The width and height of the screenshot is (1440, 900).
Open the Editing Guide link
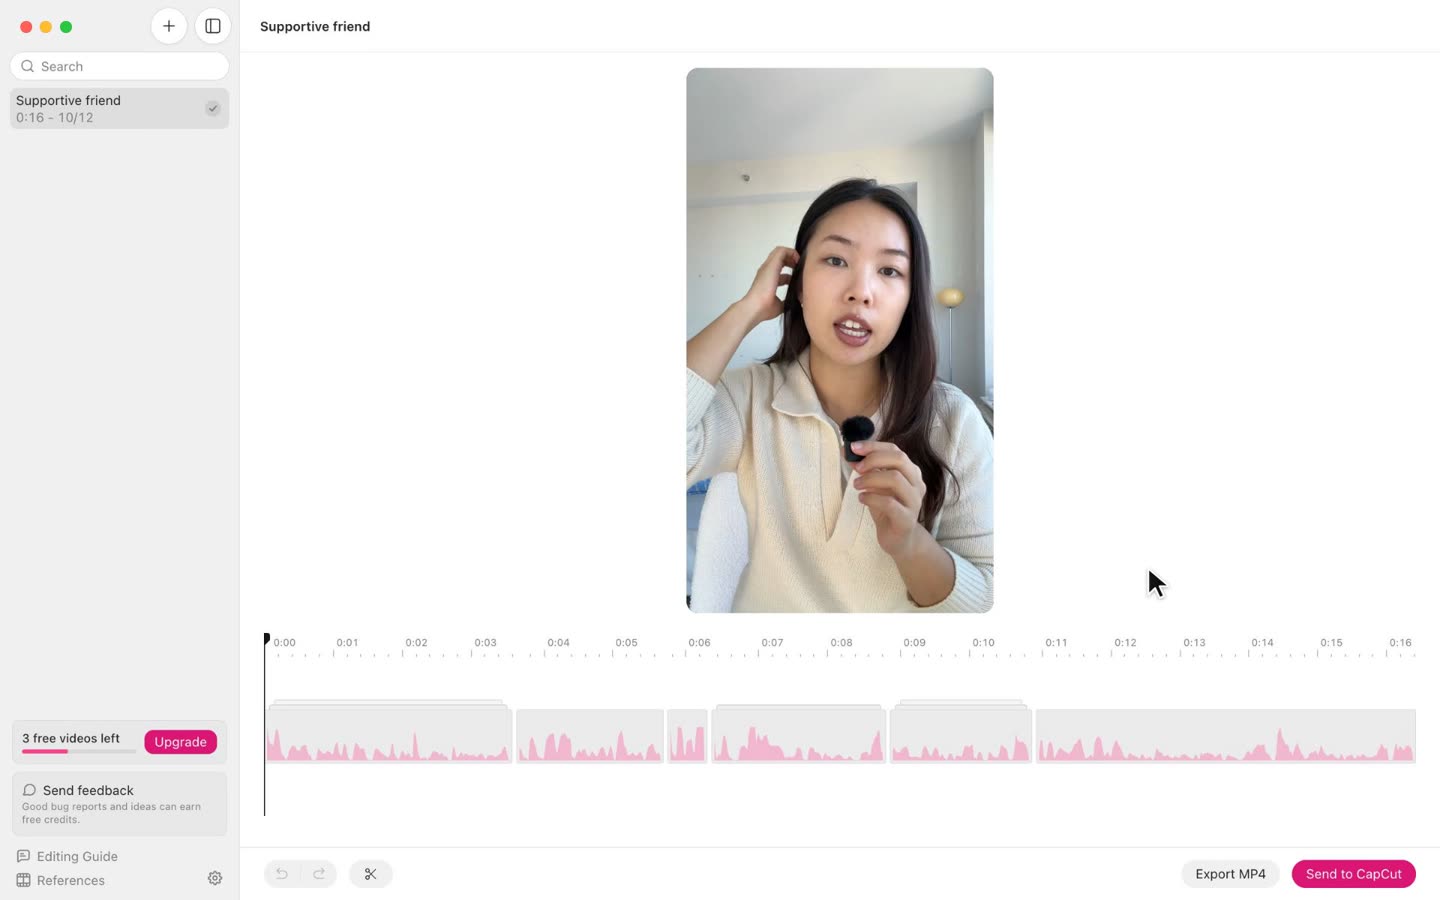click(x=67, y=856)
